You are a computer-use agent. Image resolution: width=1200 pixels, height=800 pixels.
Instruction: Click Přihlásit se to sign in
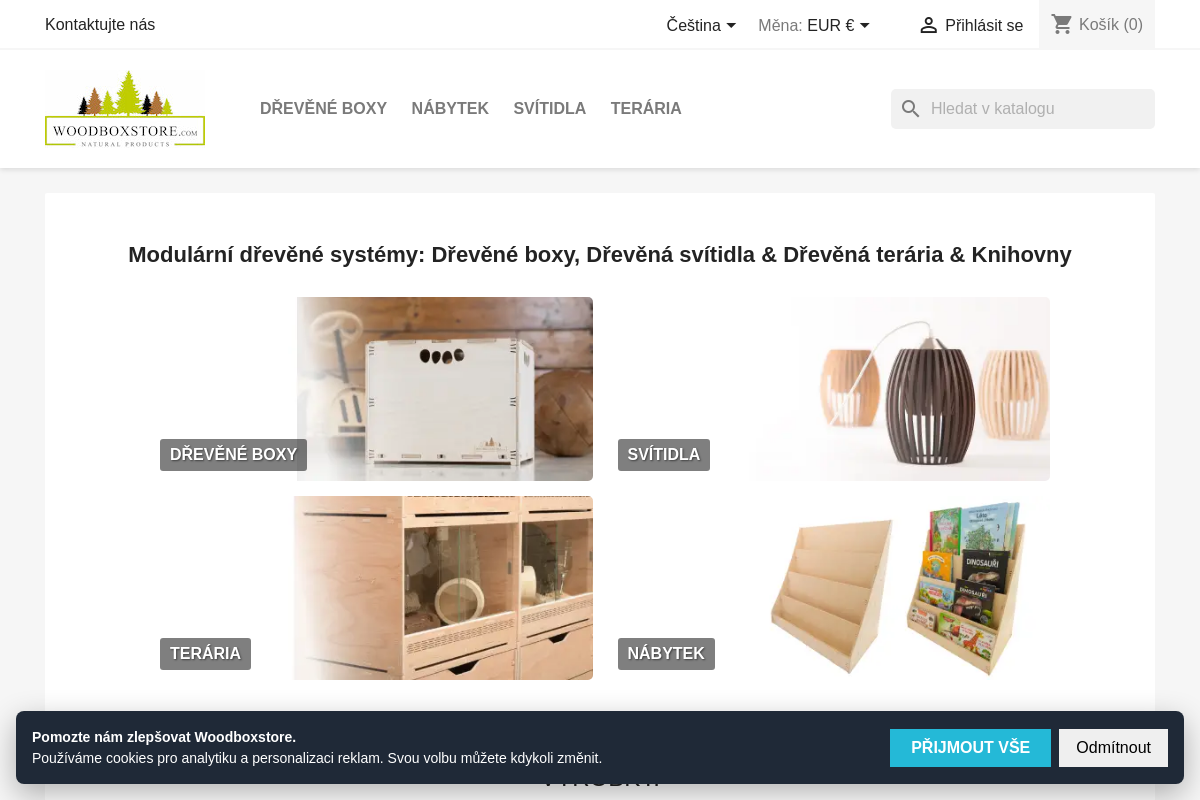[x=984, y=25]
